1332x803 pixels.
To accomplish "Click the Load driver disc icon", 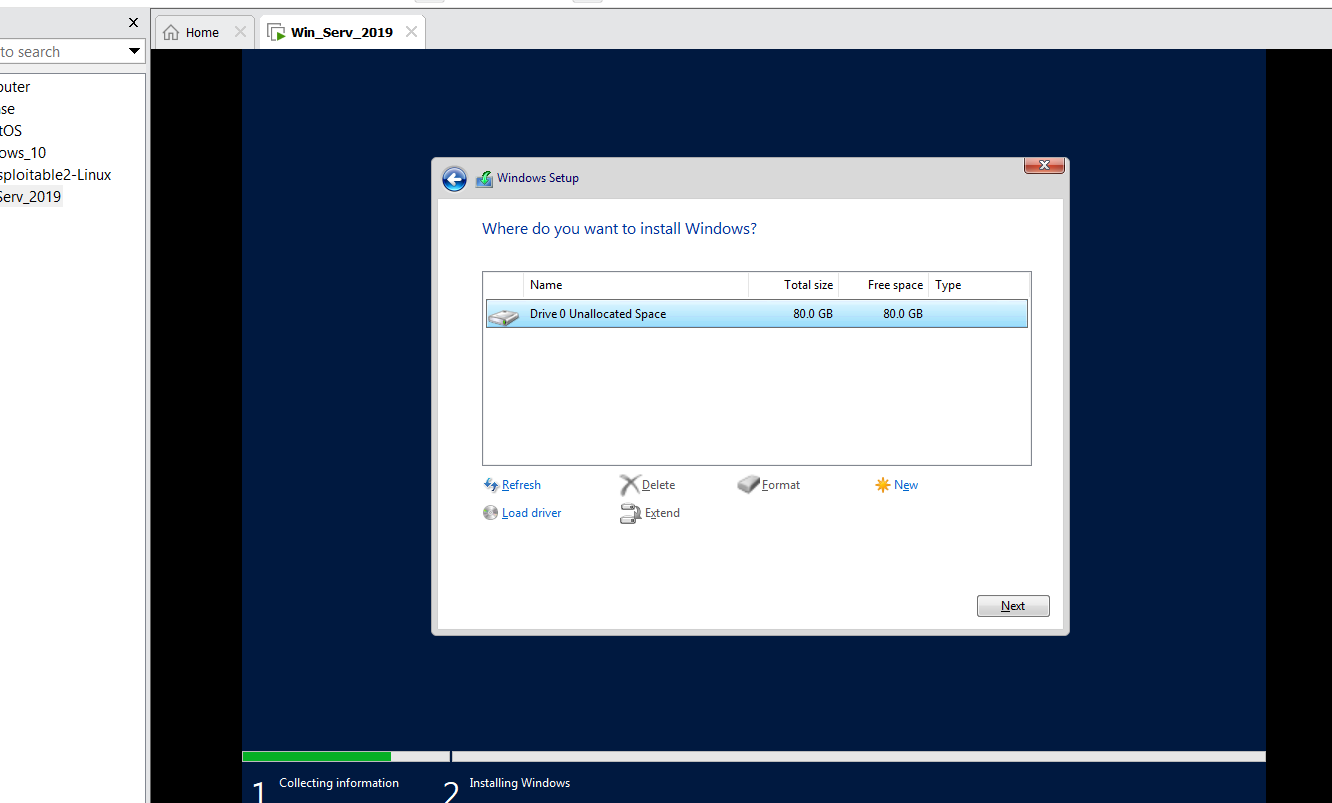I will click(x=490, y=513).
